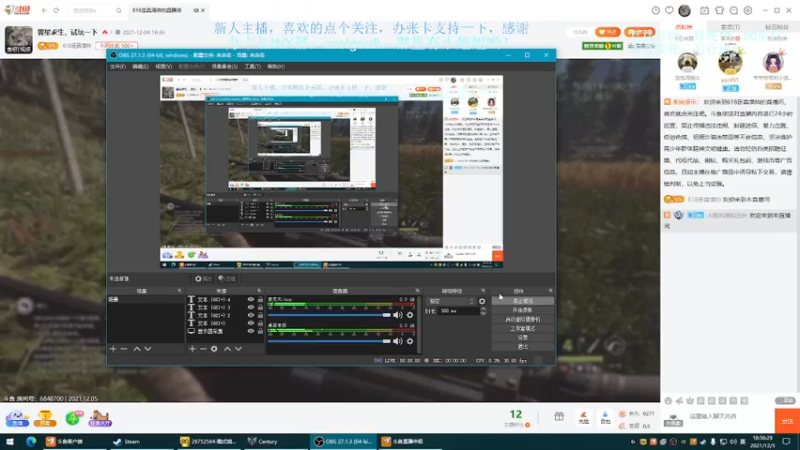Viewport: 800px width, 450px height.
Task: Send chat message with orange button
Action: 787,421
